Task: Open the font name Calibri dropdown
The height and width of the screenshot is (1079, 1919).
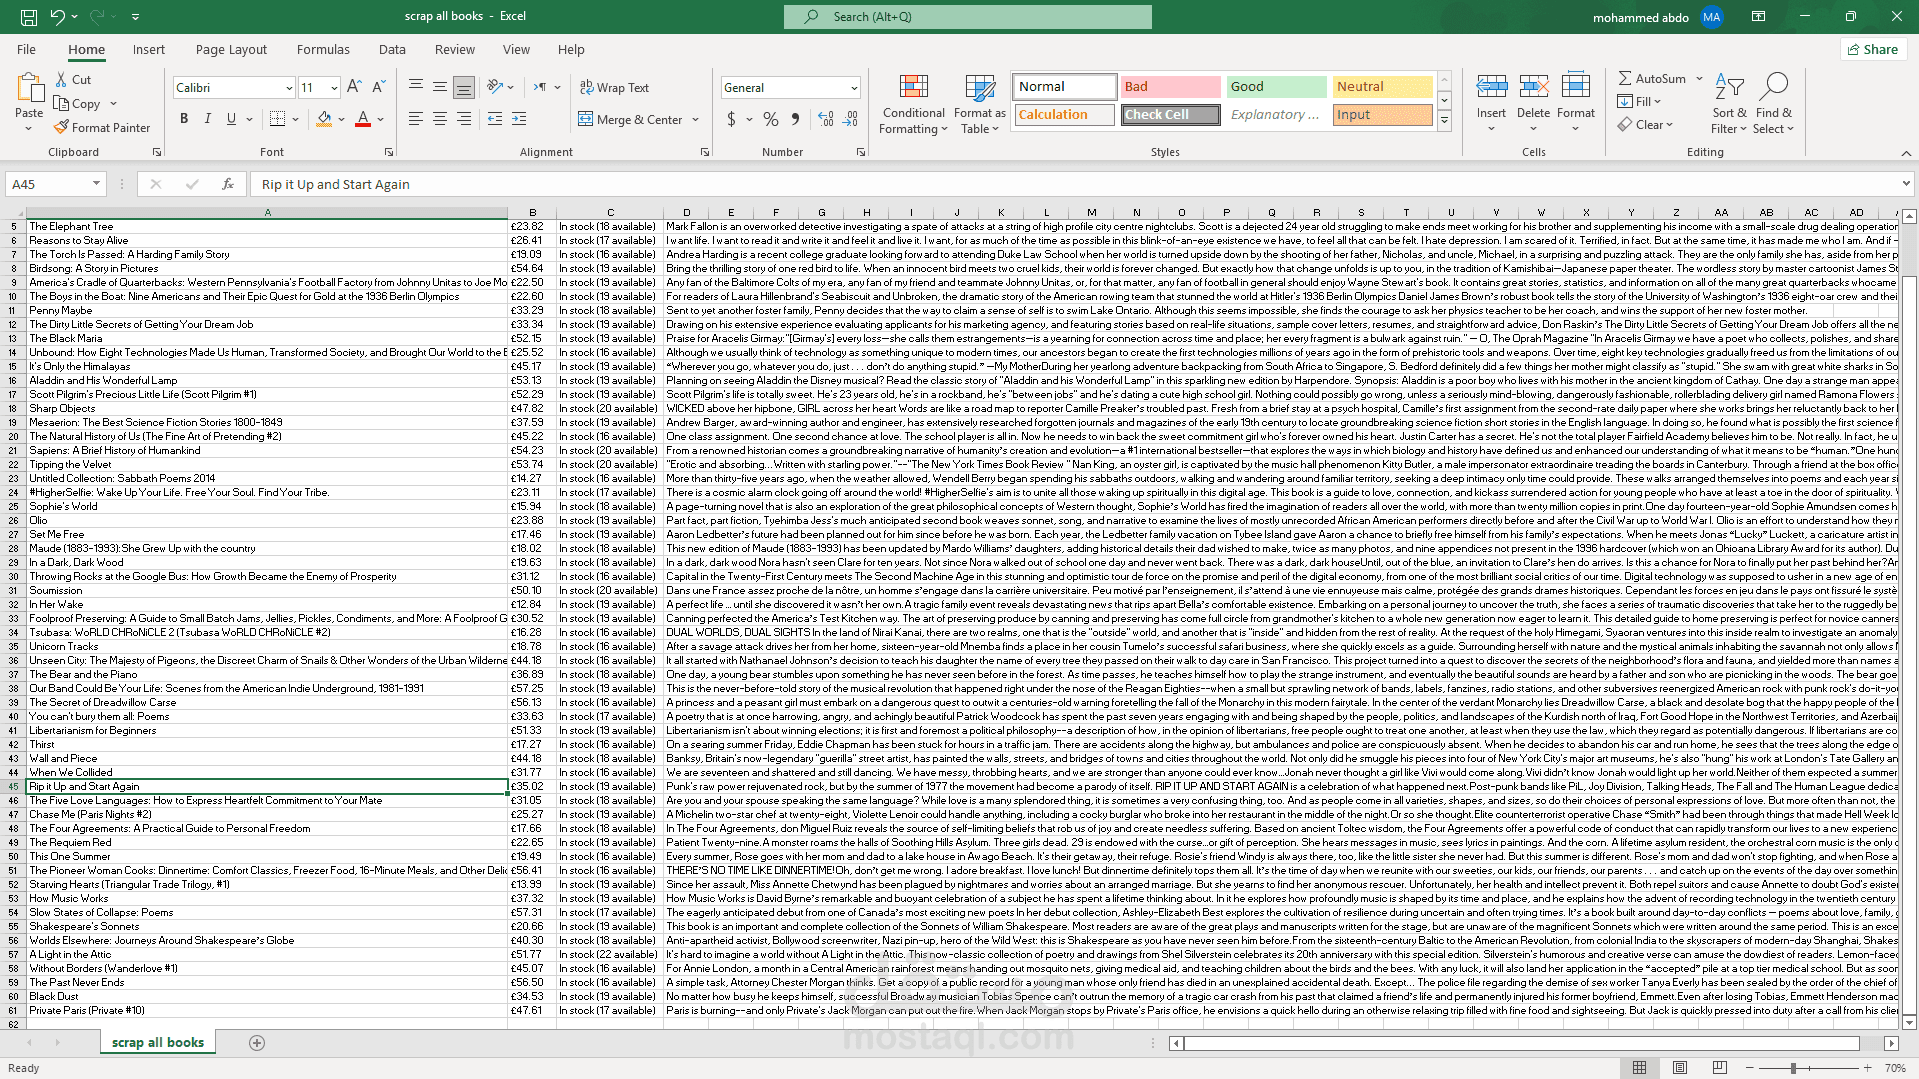Action: [x=289, y=88]
